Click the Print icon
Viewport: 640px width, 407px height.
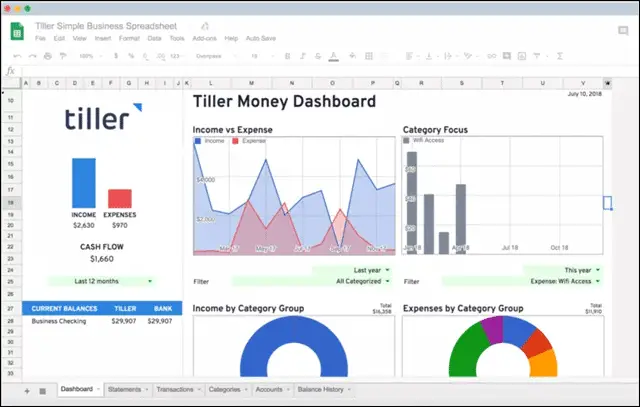pyautogui.click(x=48, y=56)
